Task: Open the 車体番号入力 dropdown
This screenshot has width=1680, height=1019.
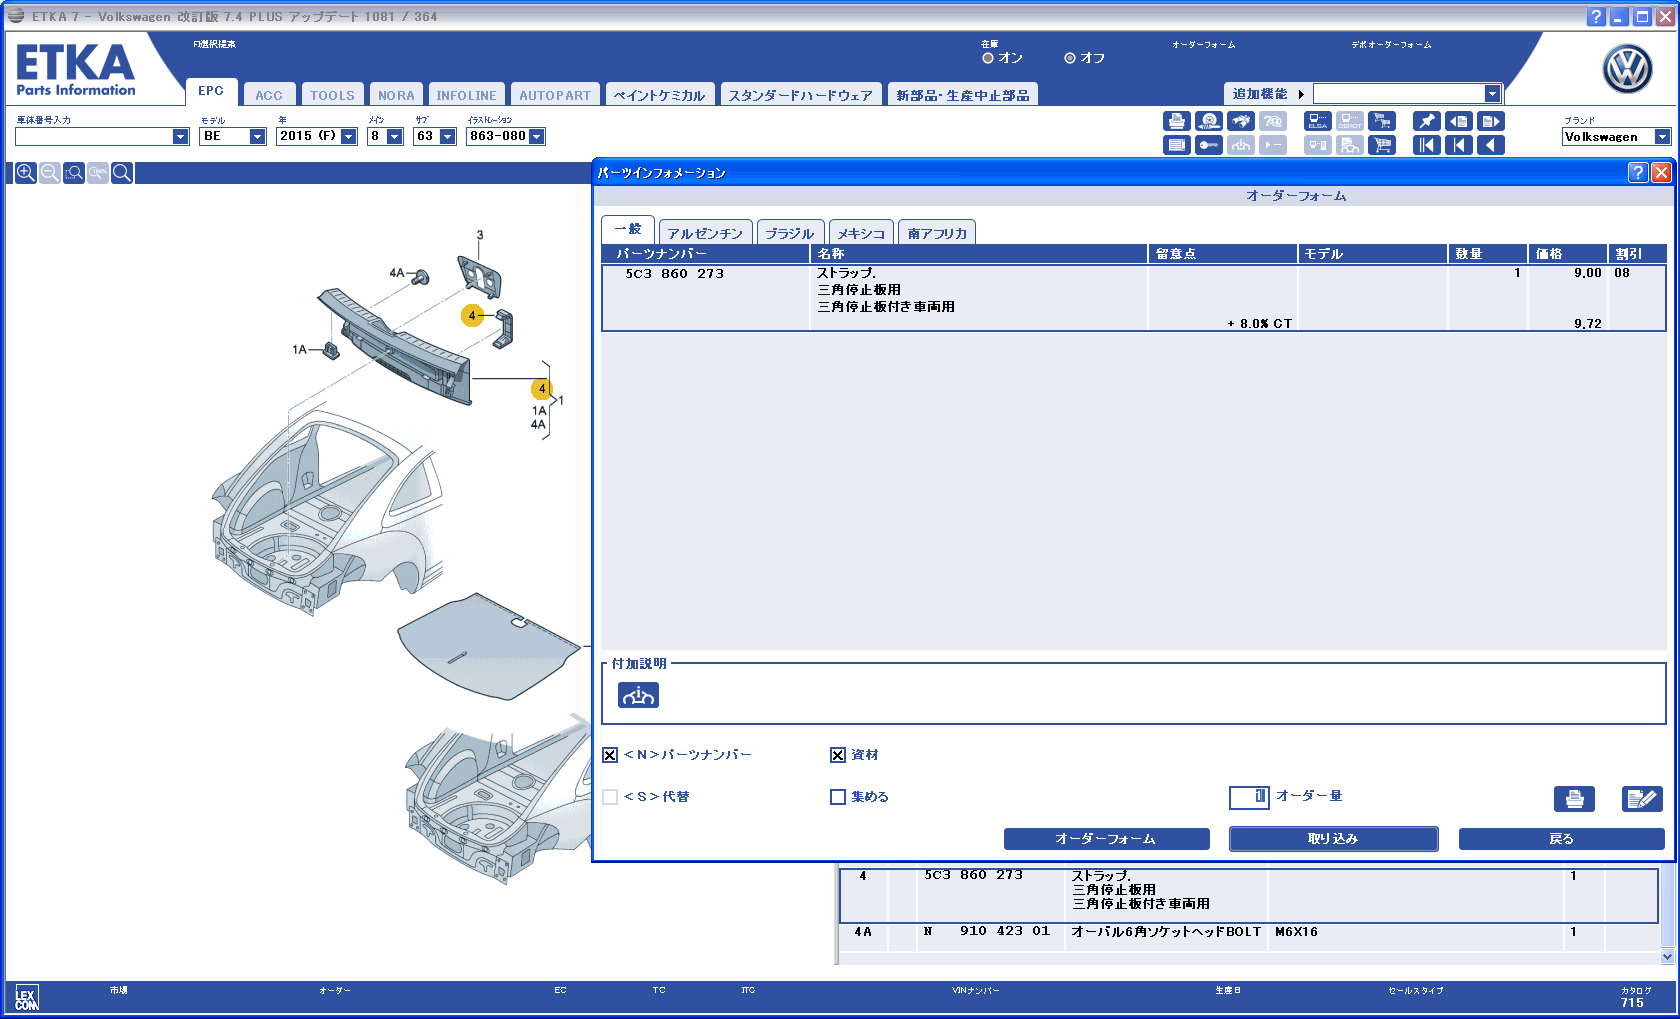Action: 180,137
